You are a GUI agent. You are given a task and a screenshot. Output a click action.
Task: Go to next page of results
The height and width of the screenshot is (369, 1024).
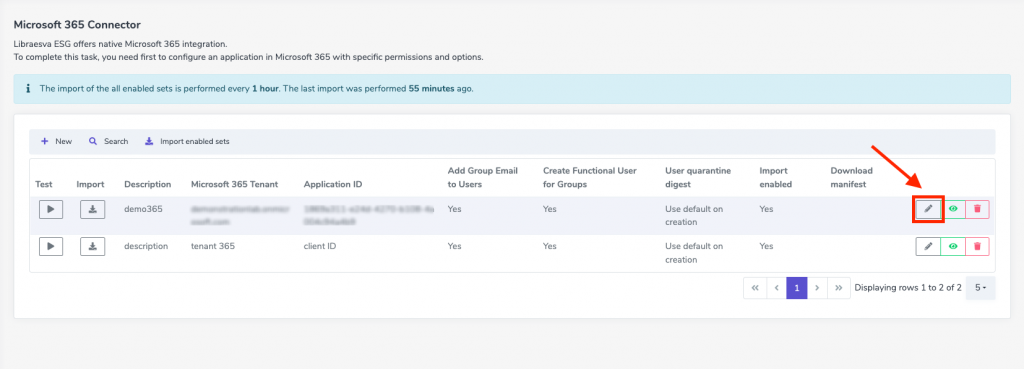pos(818,287)
